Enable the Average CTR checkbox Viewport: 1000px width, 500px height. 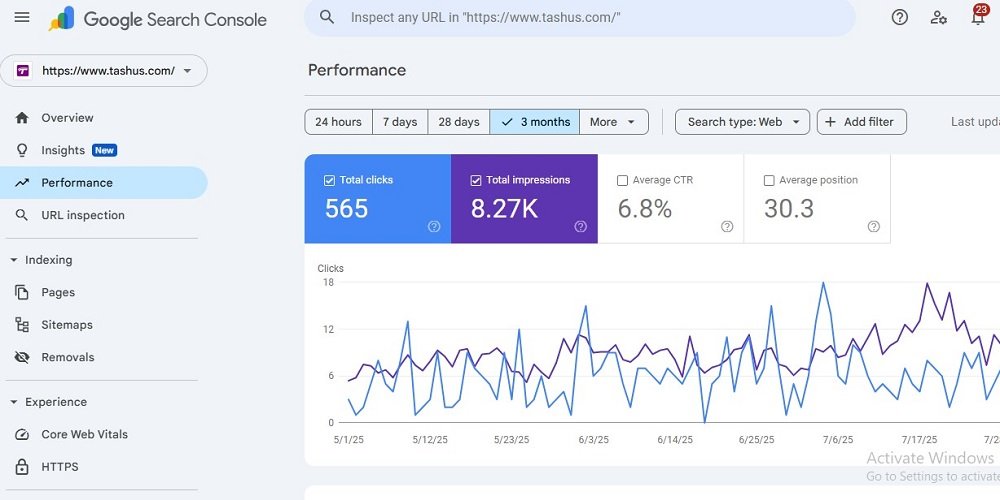coord(623,181)
